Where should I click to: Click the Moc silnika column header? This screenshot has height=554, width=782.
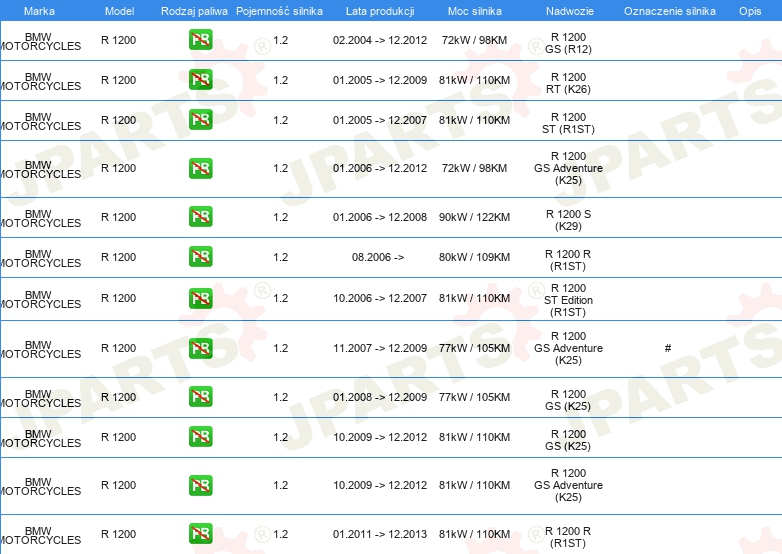474,11
